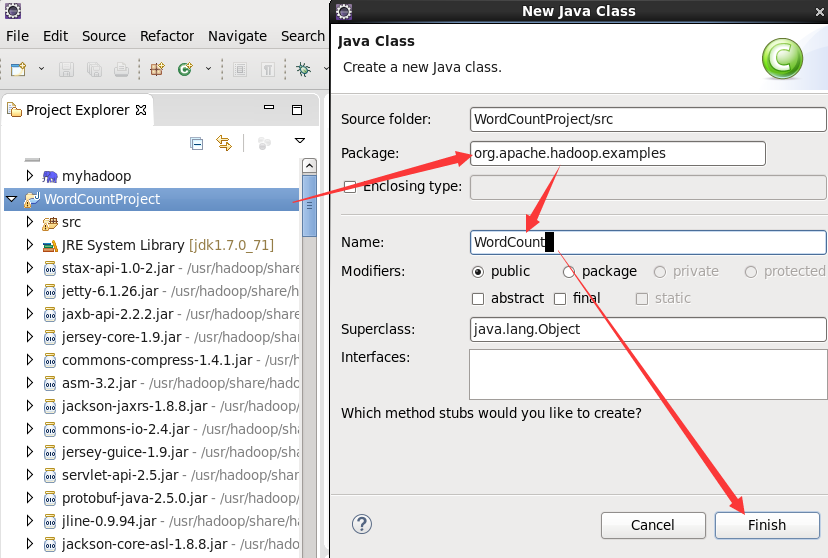Select the public modifier radio button

(477, 272)
